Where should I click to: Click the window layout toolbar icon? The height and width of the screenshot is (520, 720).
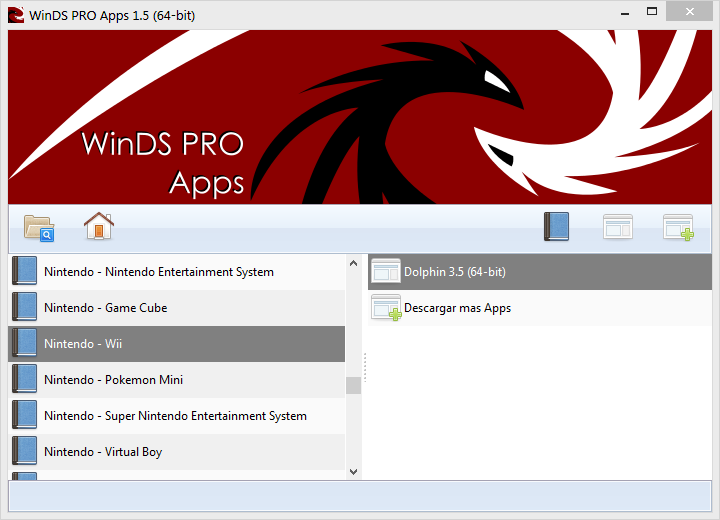tap(618, 226)
